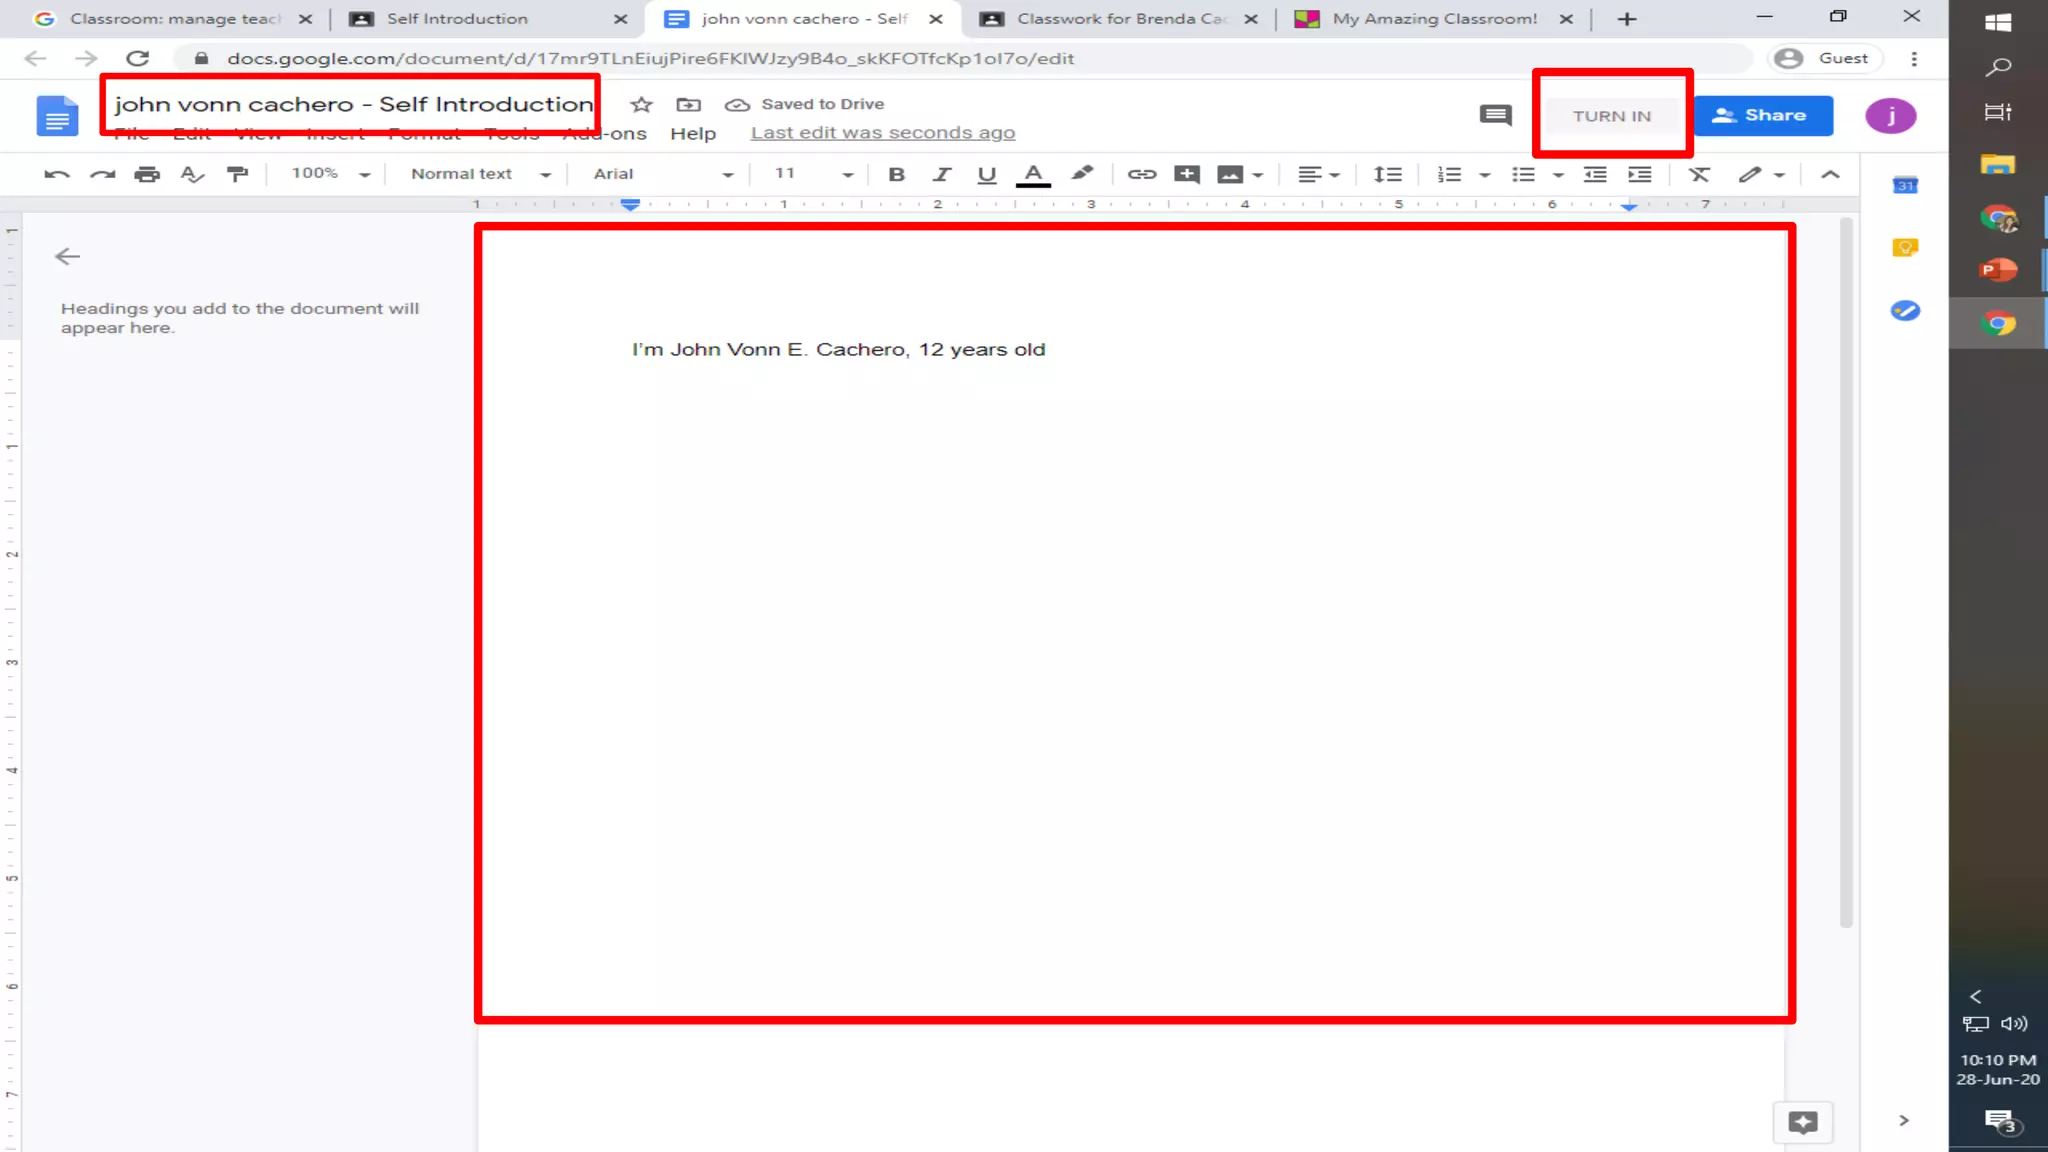Open the Help menu
The height and width of the screenshot is (1152, 2048).
693,134
